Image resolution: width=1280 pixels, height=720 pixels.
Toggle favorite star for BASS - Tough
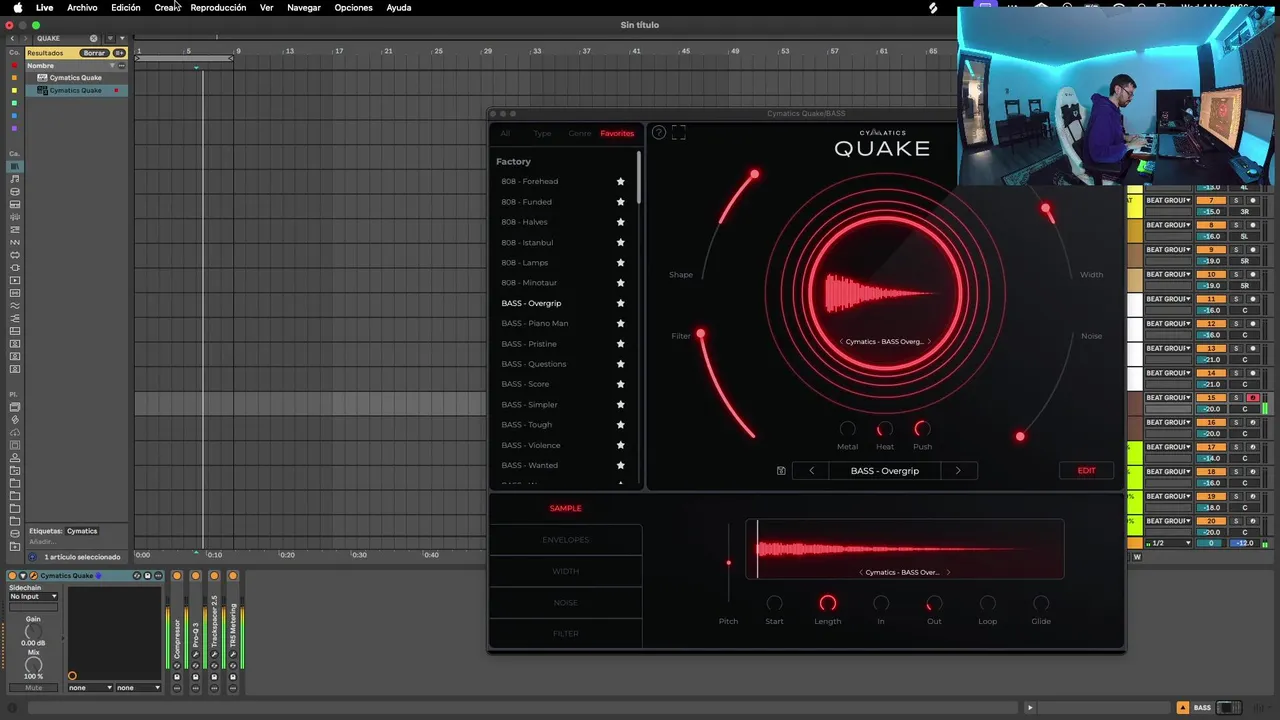[620, 425]
